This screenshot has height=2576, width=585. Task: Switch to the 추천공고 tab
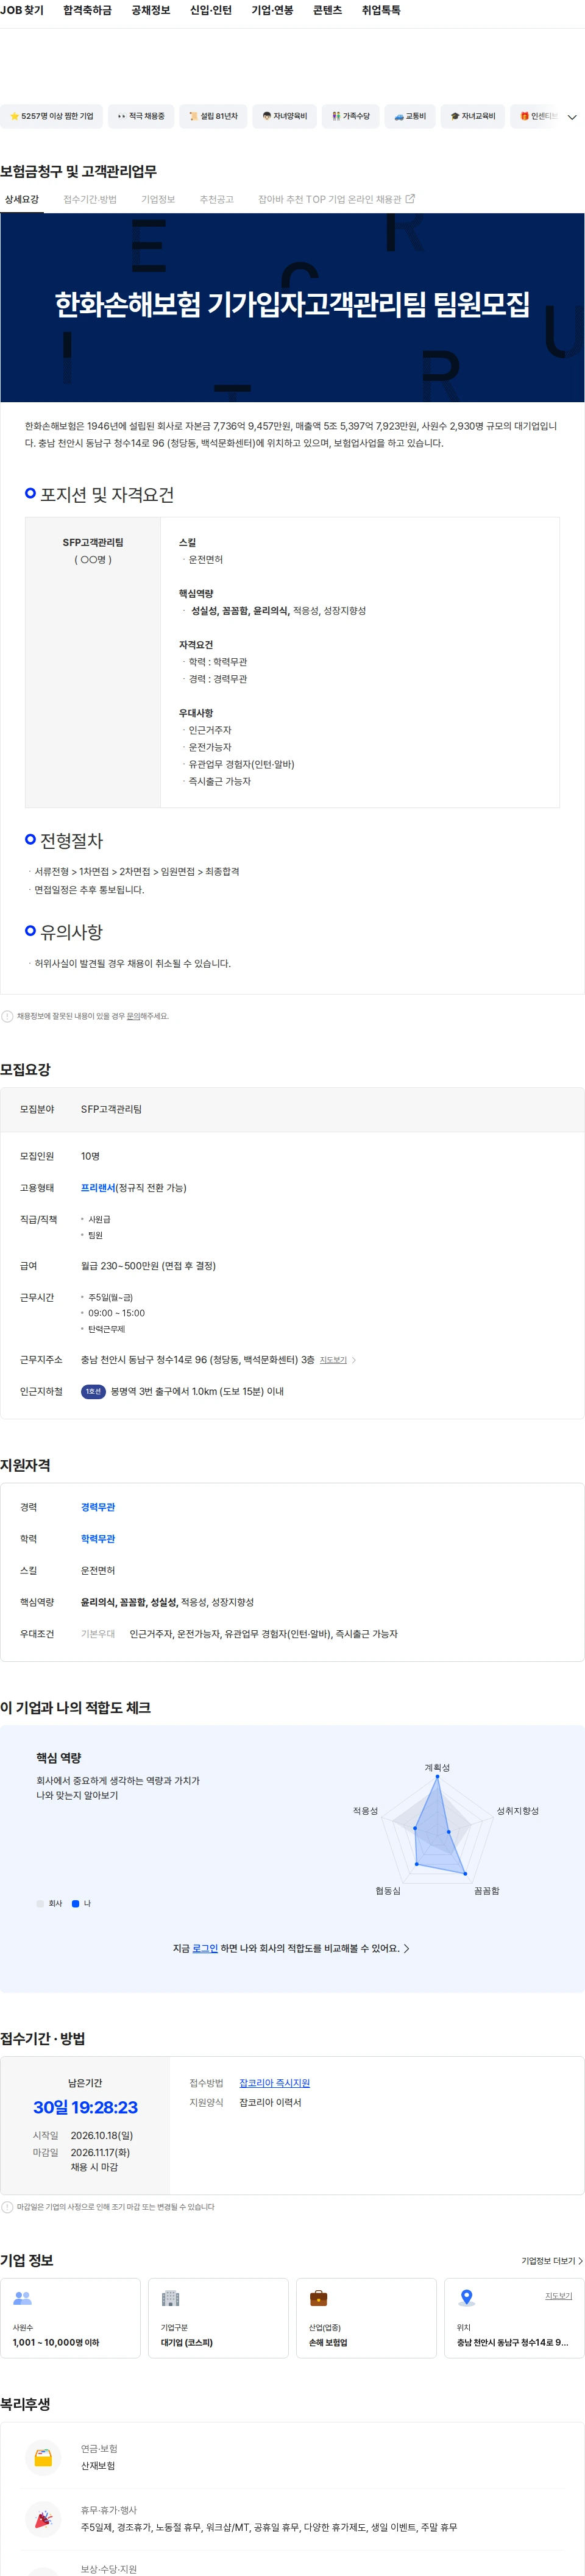(x=216, y=199)
